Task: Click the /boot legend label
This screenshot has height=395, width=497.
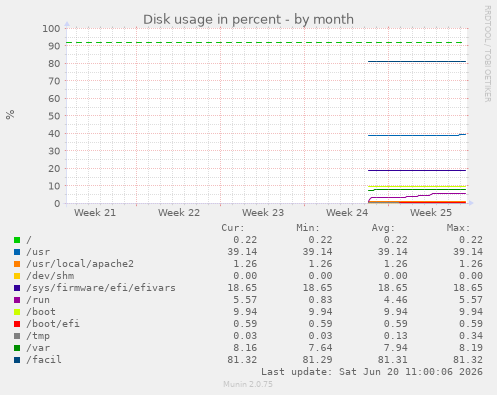Action: tap(41, 312)
